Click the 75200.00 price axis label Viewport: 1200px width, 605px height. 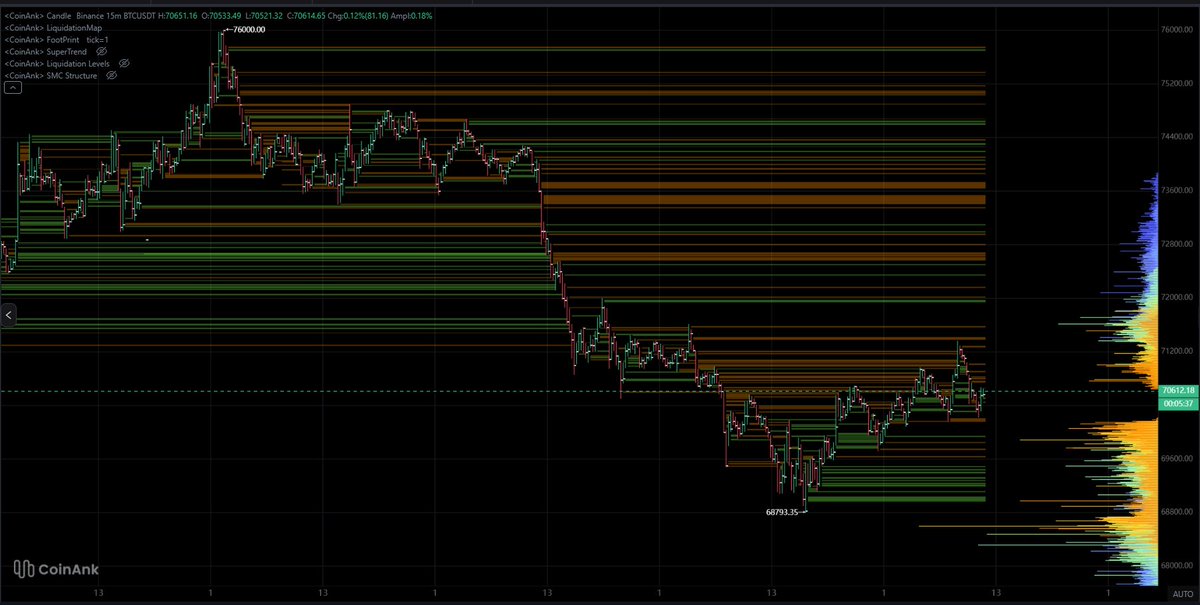[x=1176, y=84]
